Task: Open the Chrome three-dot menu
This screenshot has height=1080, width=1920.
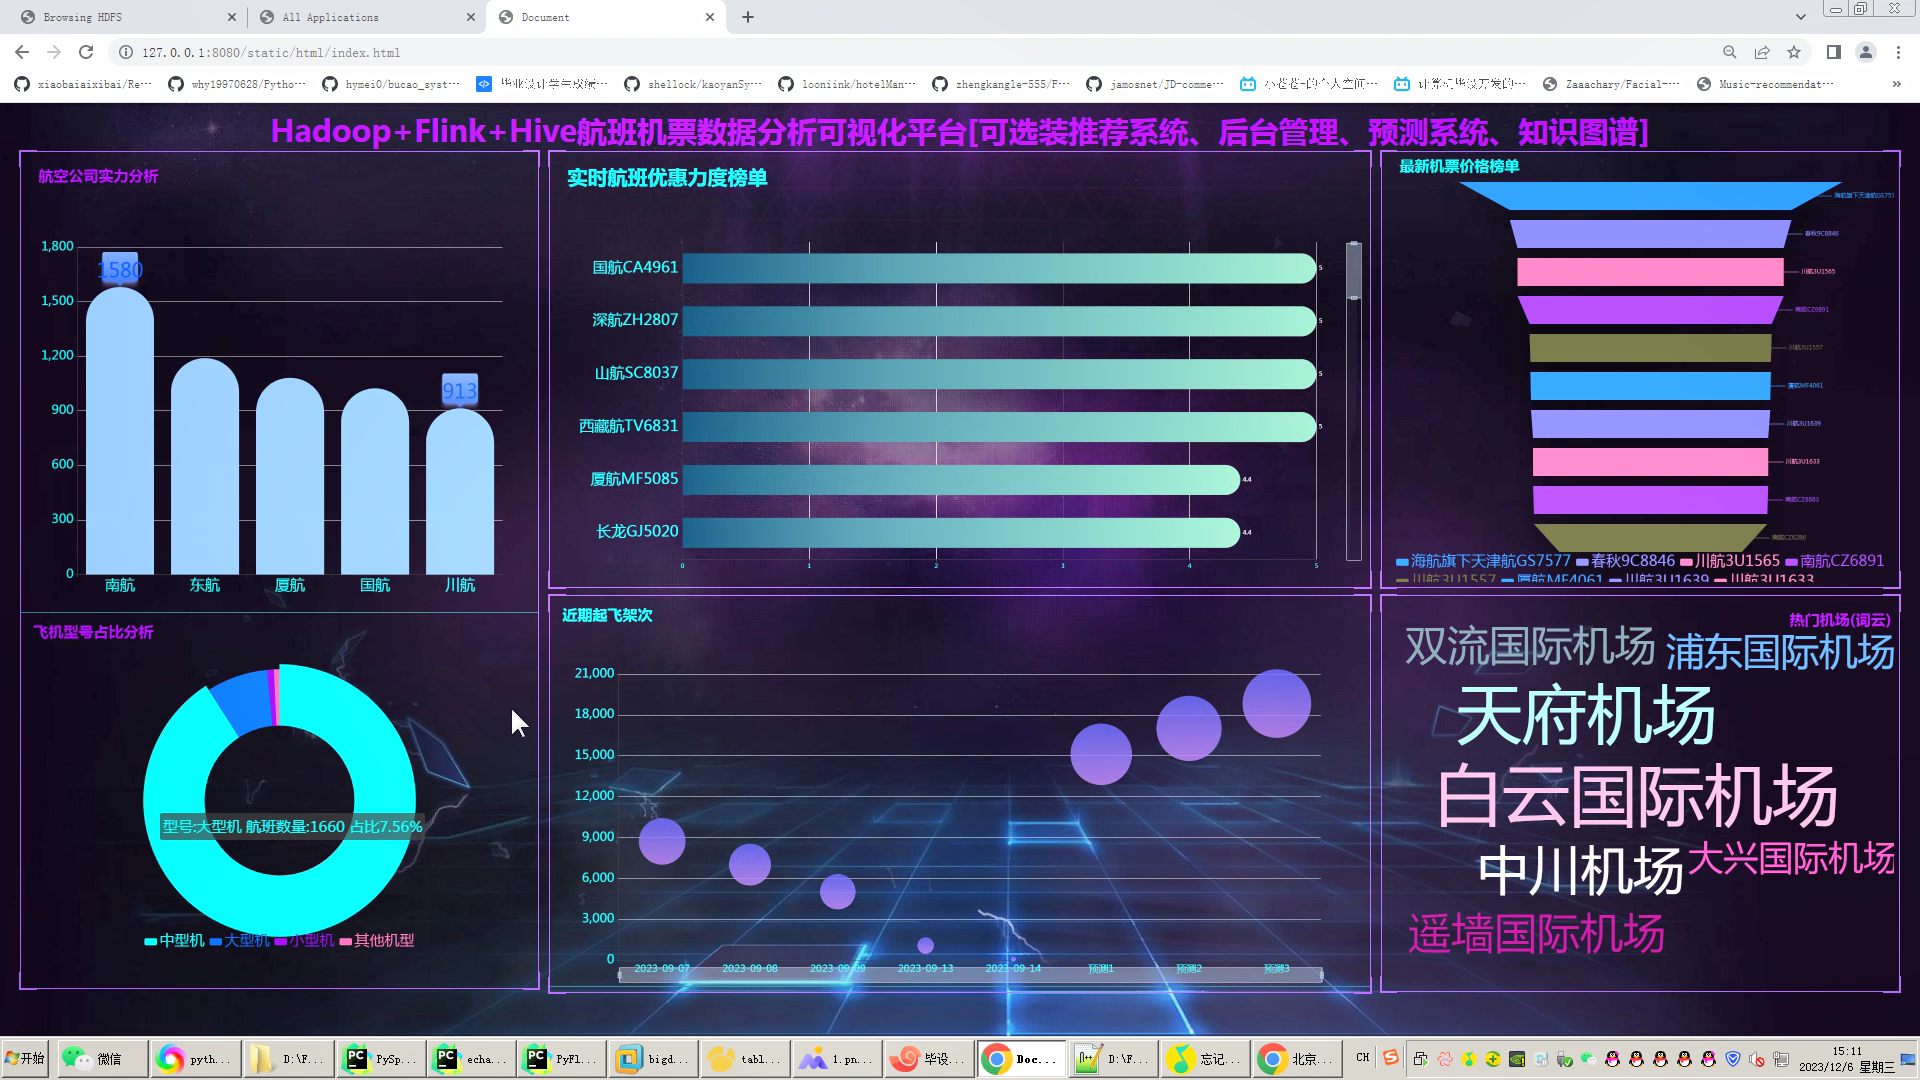Action: click(x=1898, y=52)
